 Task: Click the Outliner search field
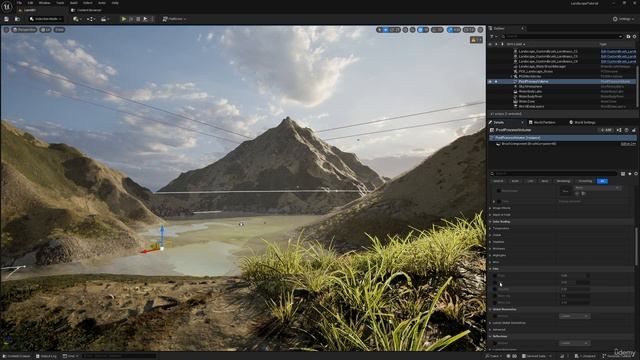click(562, 36)
